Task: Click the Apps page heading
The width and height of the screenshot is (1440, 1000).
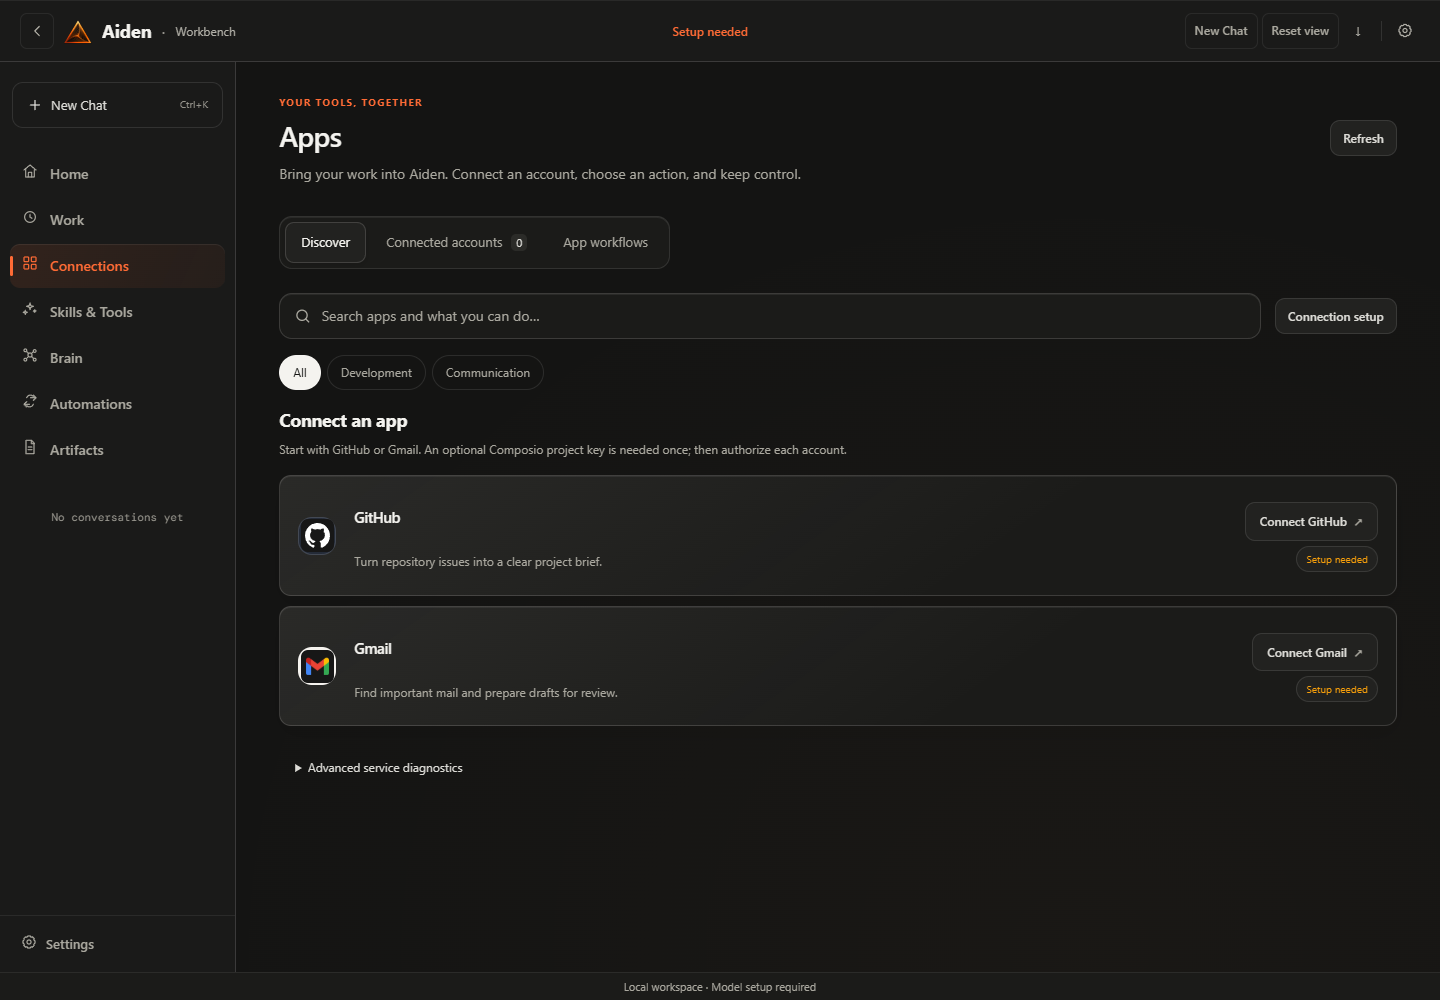Action: (x=310, y=138)
